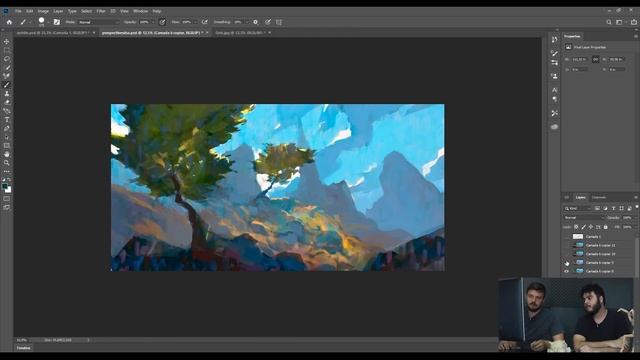Select the Rectangle shape tool
This screenshot has height=360, width=640.
7,145
